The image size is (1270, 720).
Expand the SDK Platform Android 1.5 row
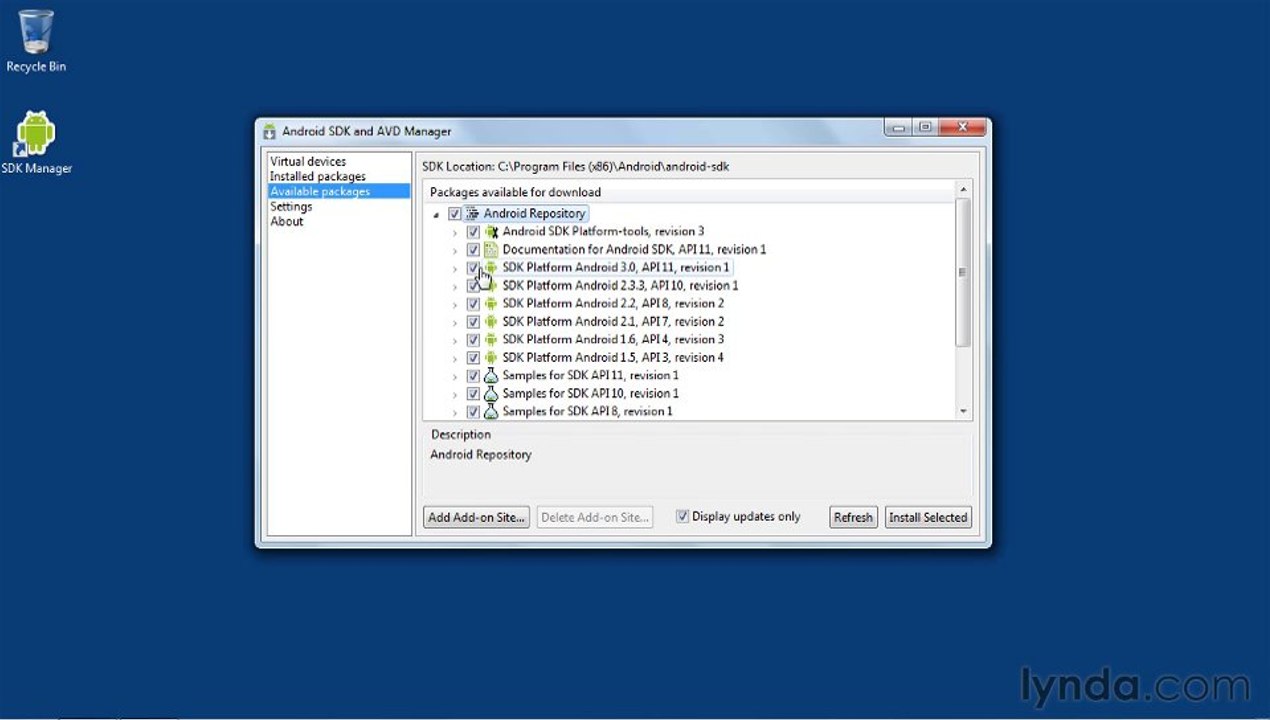click(x=455, y=359)
